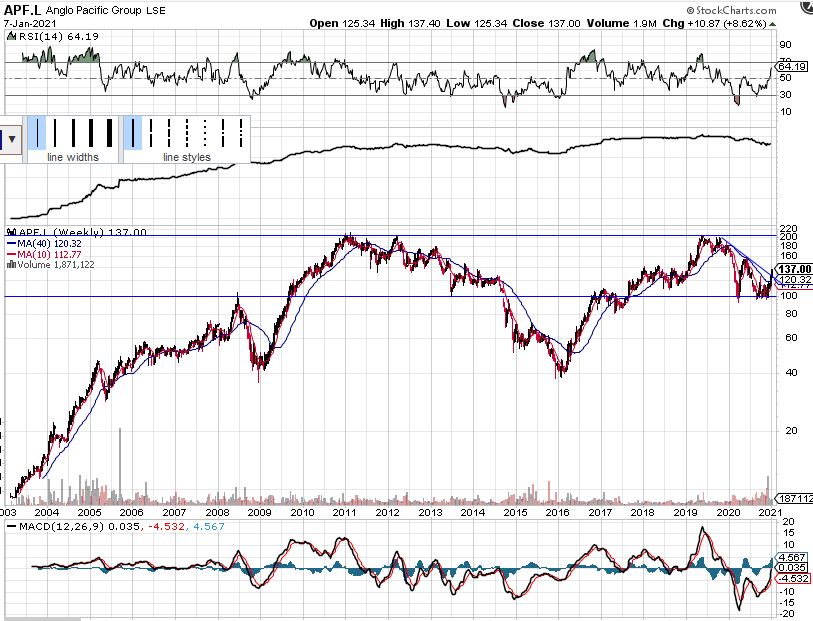Select the last dash-dot-dot line style
The width and height of the screenshot is (813, 621).
(x=241, y=133)
